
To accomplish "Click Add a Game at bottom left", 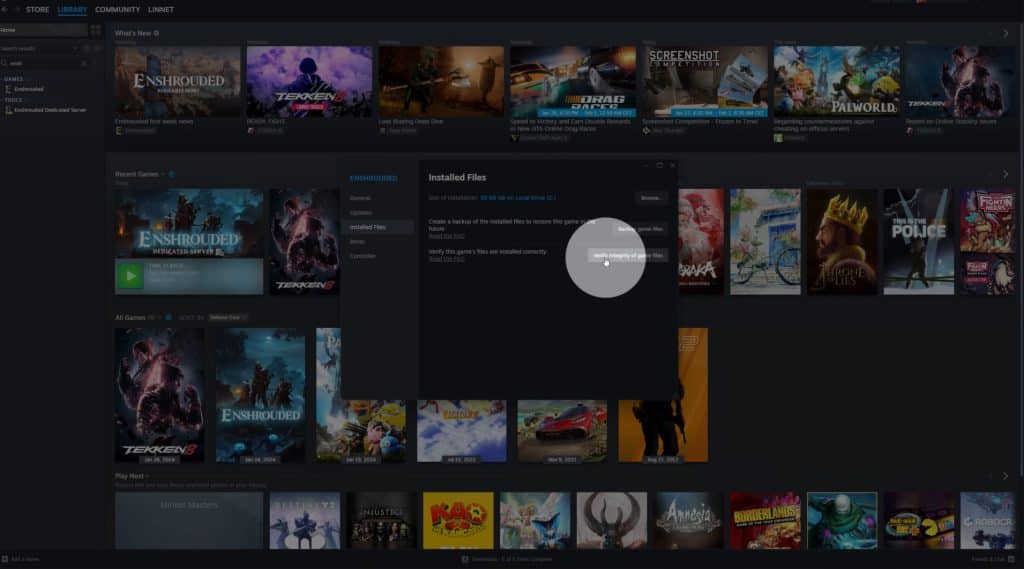I will (x=20, y=559).
